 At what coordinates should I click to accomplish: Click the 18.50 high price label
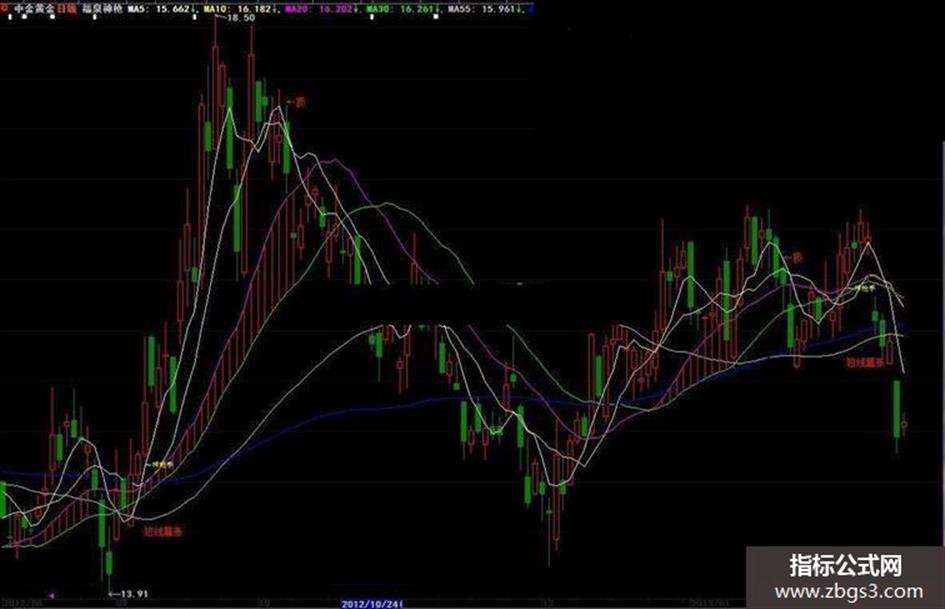pos(240,17)
